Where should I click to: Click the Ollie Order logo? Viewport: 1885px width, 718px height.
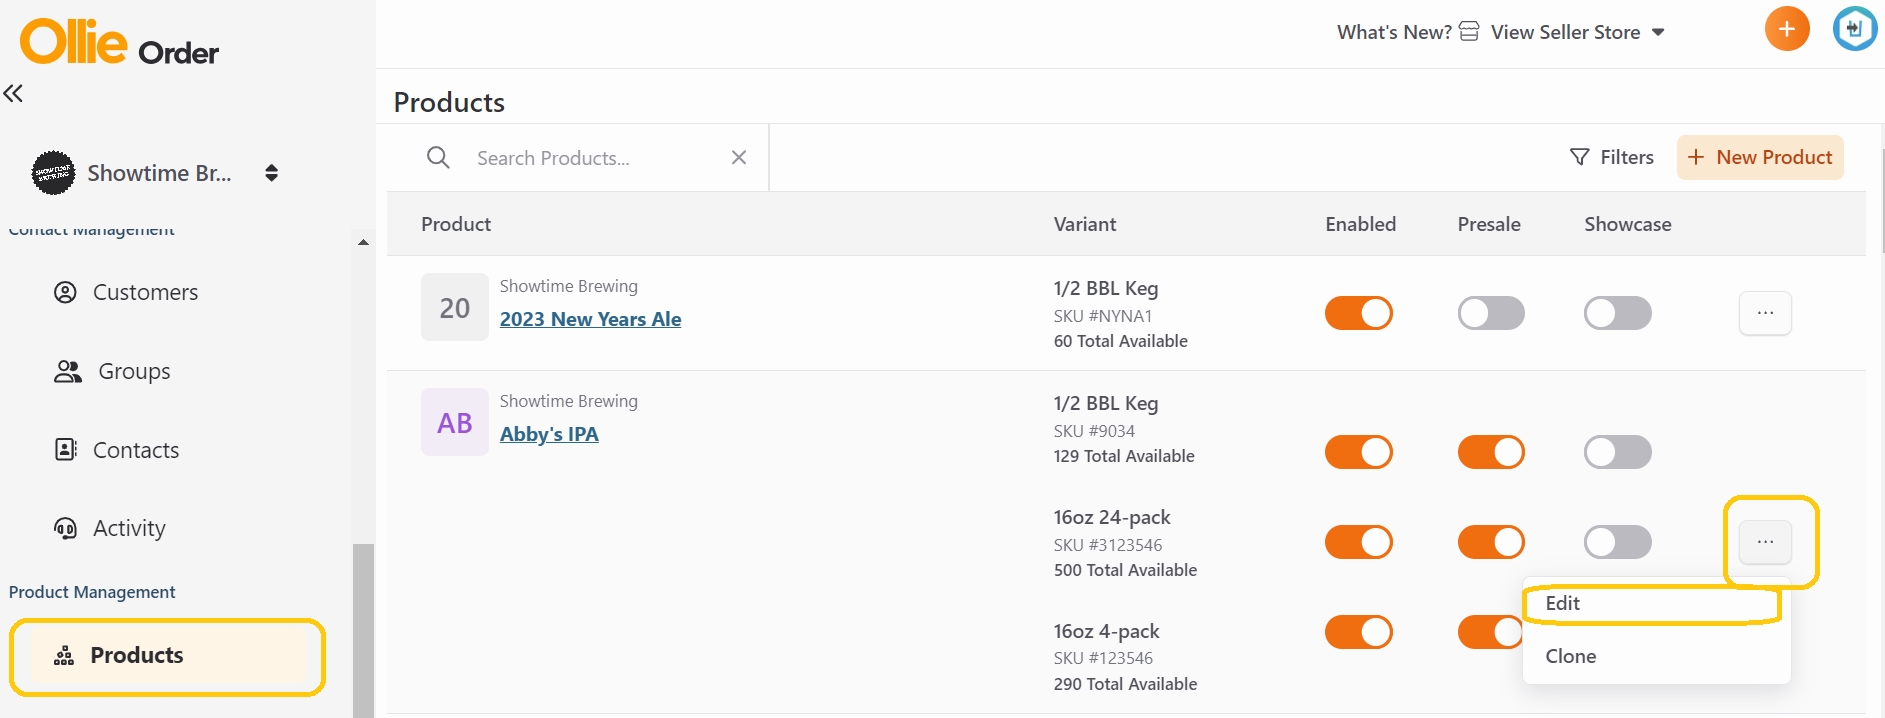tap(120, 42)
